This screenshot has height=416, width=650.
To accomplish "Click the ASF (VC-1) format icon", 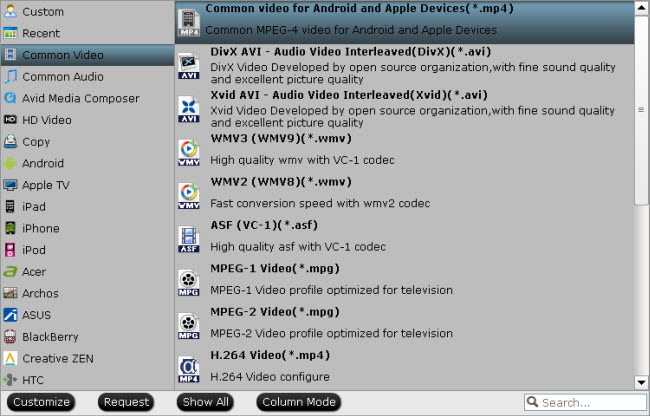I will tap(189, 239).
